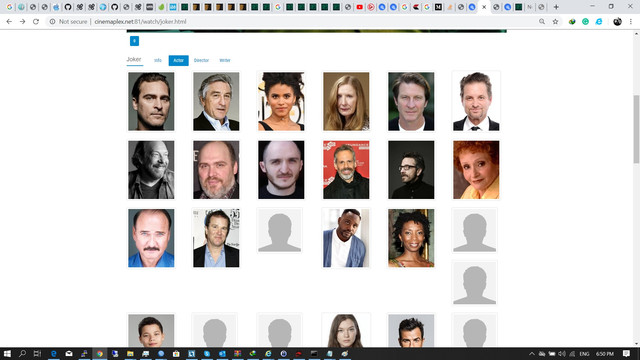Open the Writer tab
Screen dimensions: 640x360
point(225,60)
